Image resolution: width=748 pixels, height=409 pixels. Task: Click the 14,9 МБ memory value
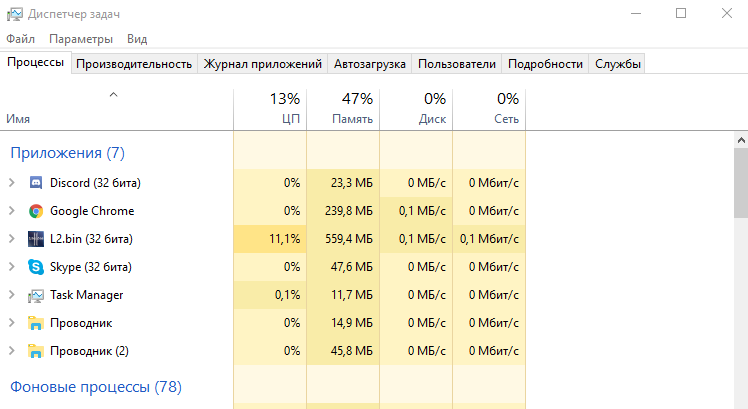[x=352, y=323]
